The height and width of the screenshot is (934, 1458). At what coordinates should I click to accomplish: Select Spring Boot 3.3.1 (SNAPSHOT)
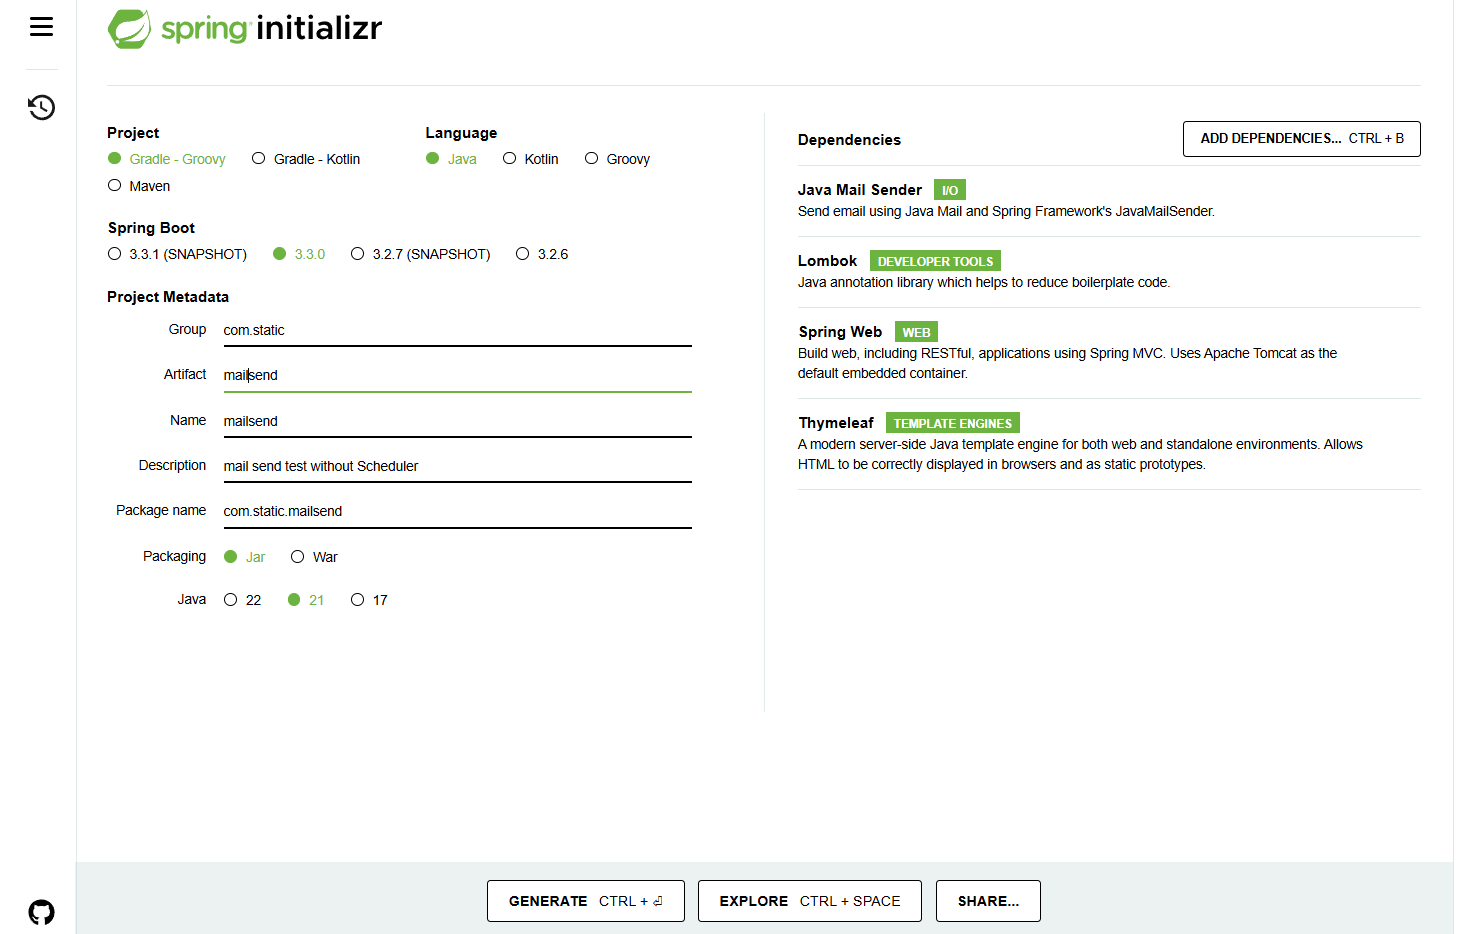(x=178, y=254)
